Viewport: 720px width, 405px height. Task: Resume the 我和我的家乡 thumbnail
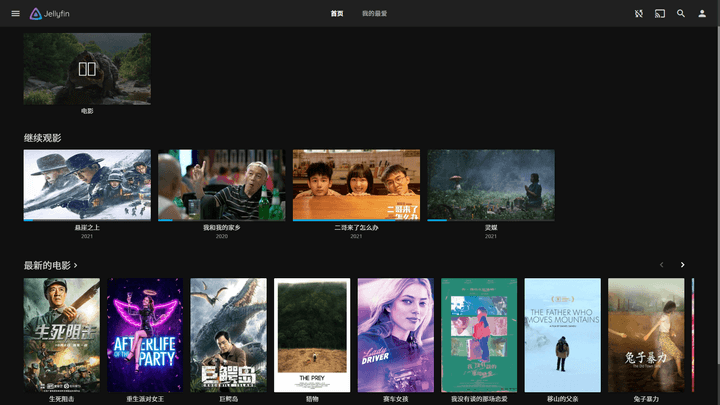pyautogui.click(x=221, y=185)
